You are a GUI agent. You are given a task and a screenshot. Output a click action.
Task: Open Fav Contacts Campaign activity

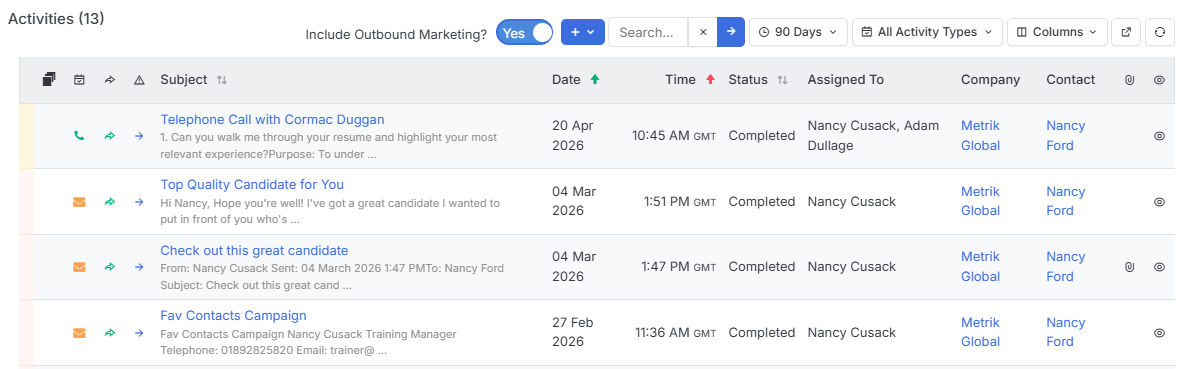(x=233, y=316)
